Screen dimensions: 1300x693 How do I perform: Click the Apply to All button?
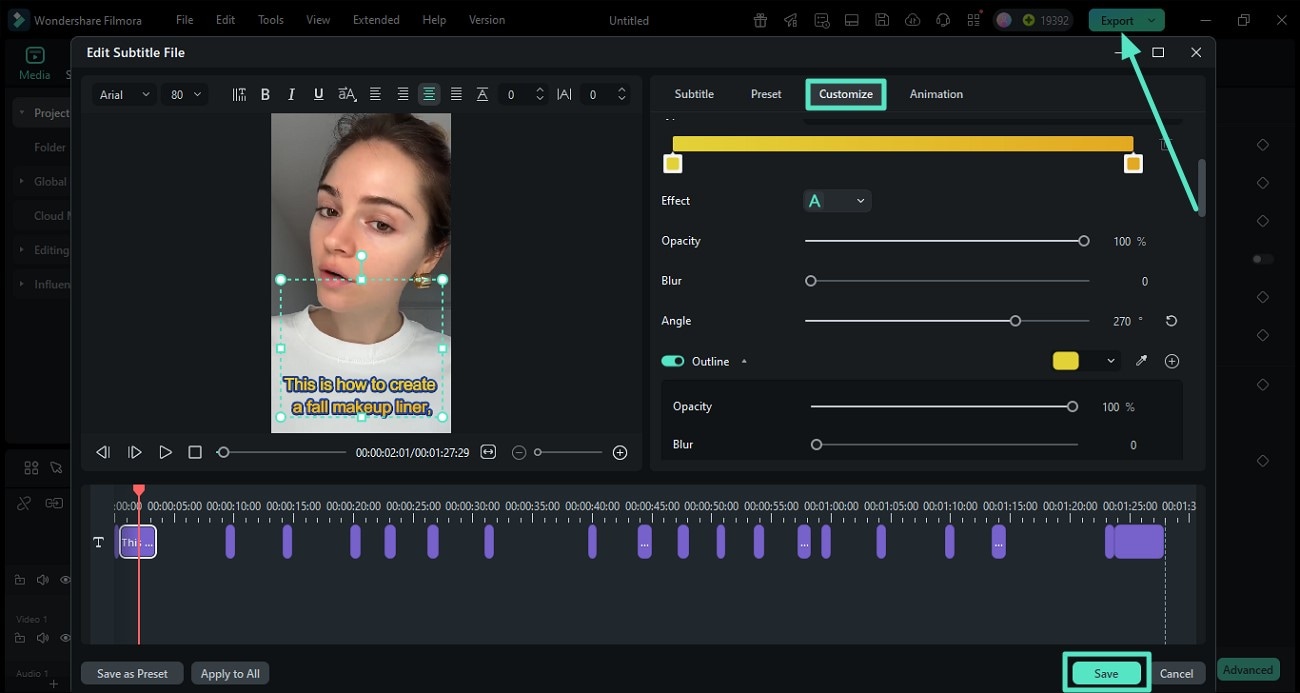230,673
